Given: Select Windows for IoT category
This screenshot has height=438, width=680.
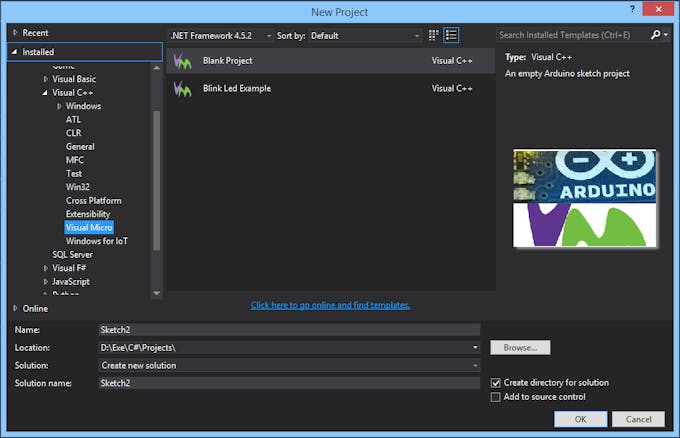Looking at the screenshot, I should point(96,241).
